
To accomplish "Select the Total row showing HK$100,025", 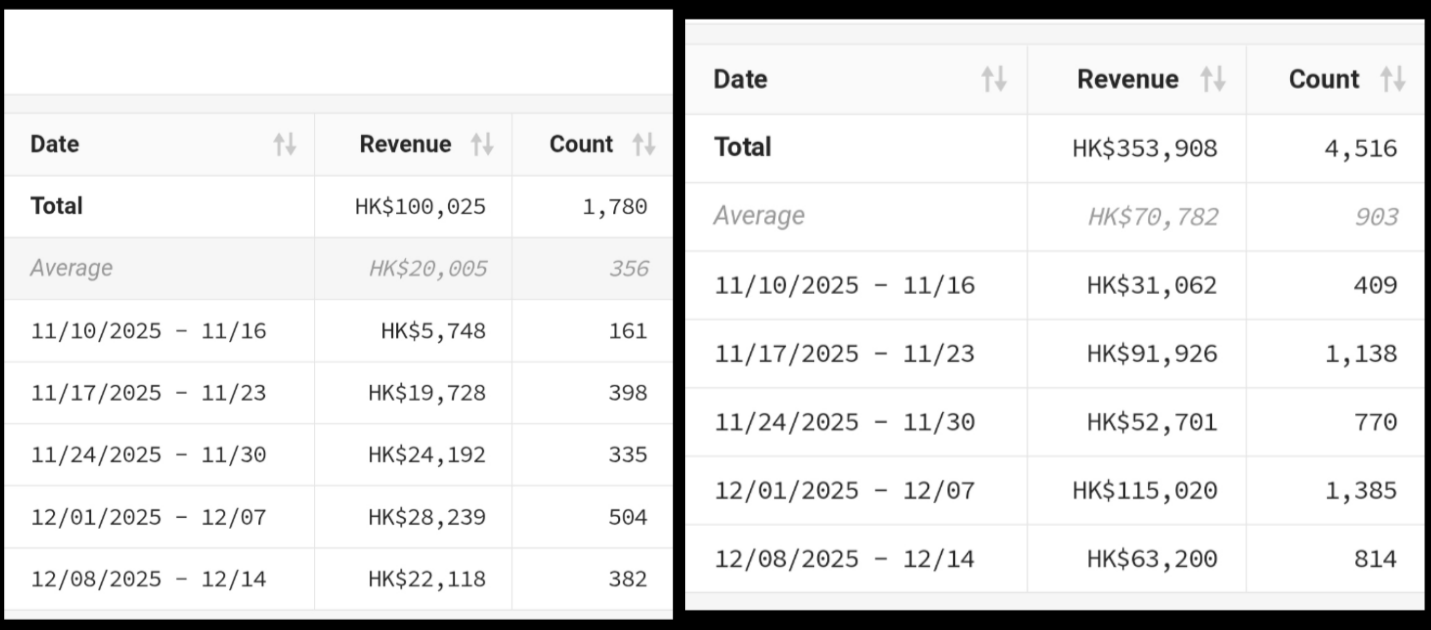I will tap(57, 206).
